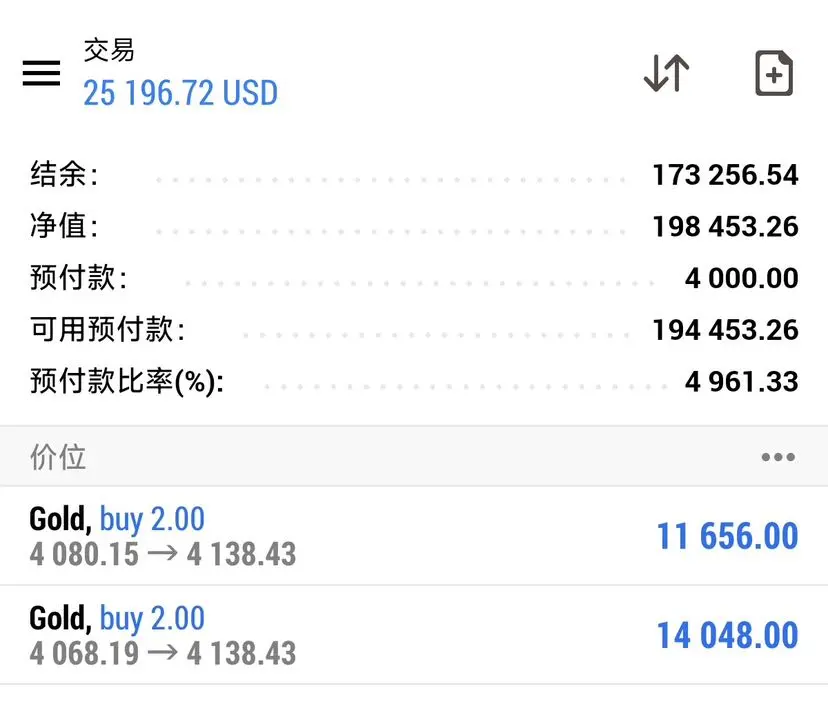Tap the 14 048.00 profit value
Viewport: 828px width, 708px height.
click(727, 635)
